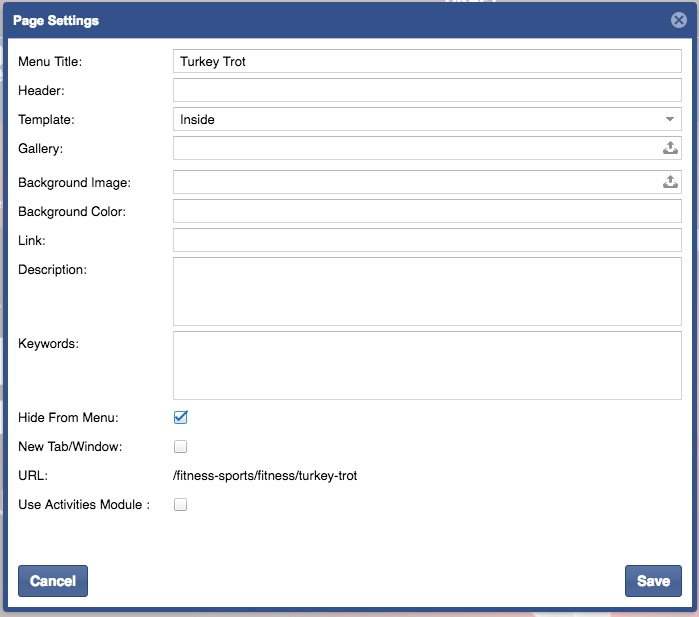Viewport: 699px width, 617px height.
Task: Focus the Header input field
Action: (x=427, y=90)
